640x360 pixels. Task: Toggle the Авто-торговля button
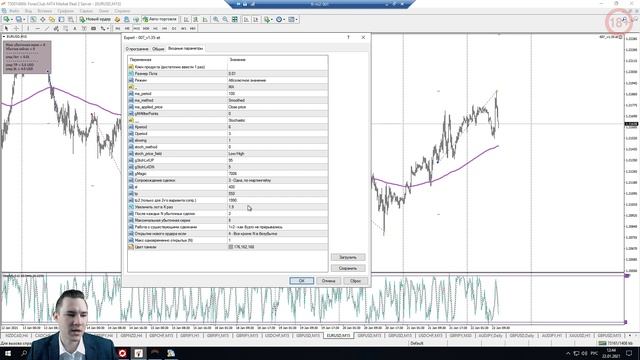tap(160, 19)
